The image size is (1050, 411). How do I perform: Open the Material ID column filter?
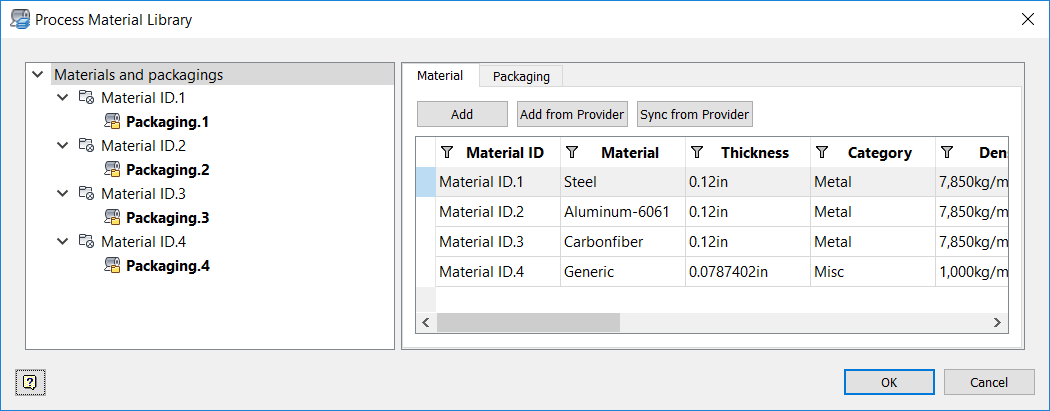447,152
